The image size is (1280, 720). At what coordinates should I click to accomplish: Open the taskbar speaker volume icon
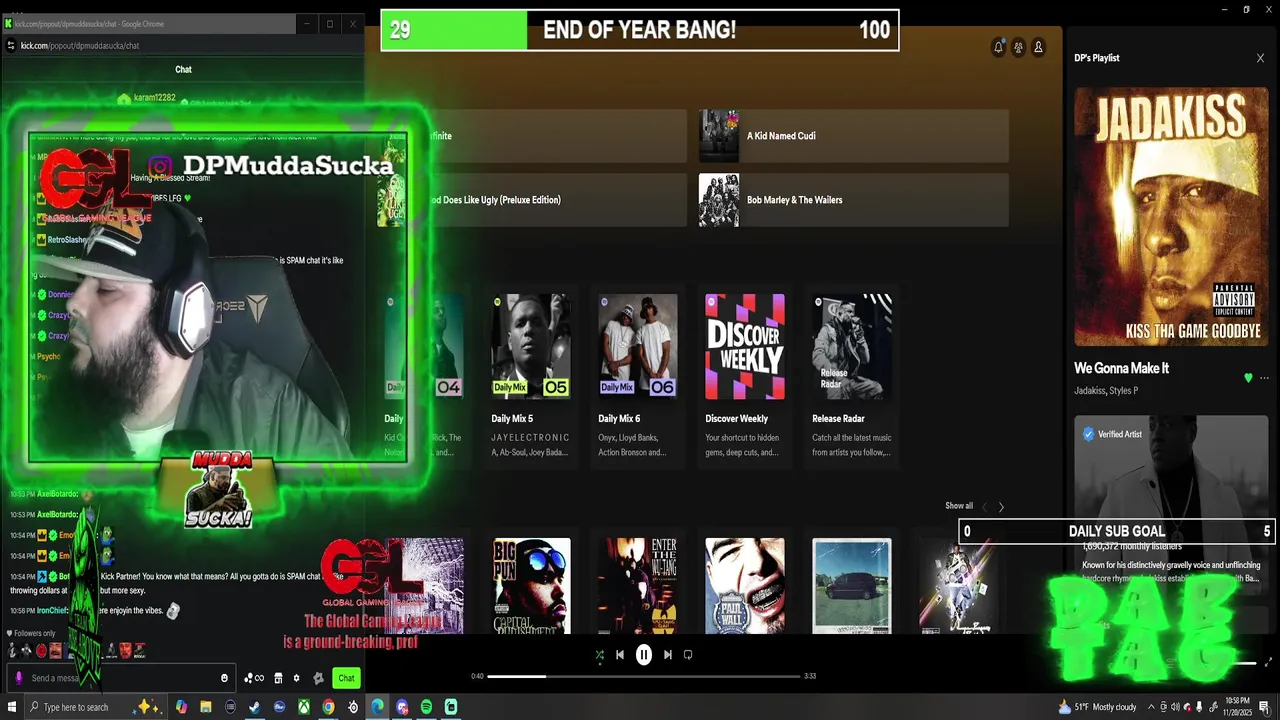tap(1175, 707)
